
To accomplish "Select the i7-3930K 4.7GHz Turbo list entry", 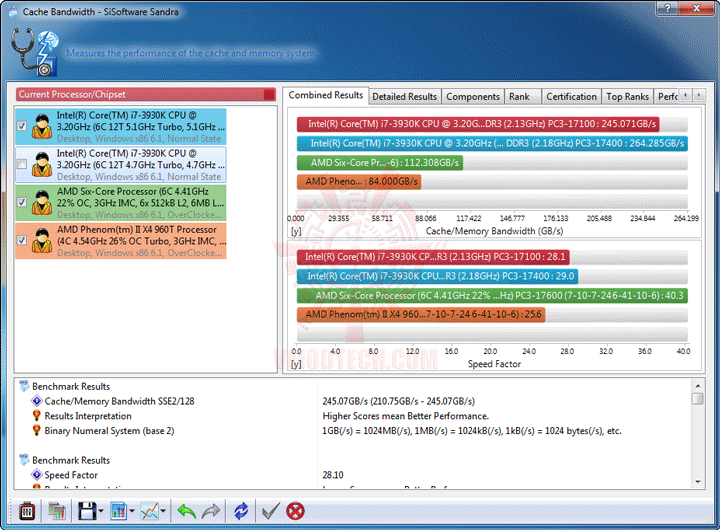I will point(121,164).
